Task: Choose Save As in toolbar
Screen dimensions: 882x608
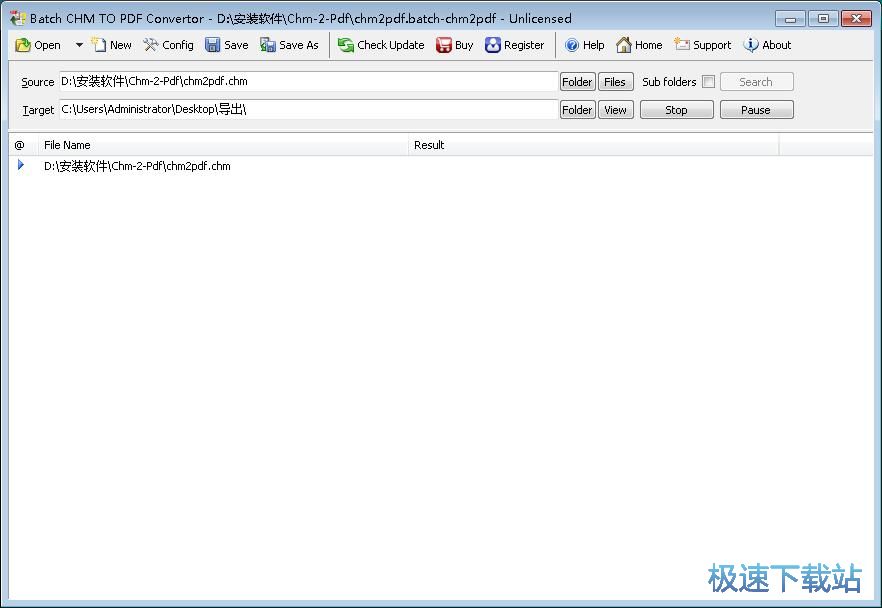Action: pyautogui.click(x=289, y=45)
